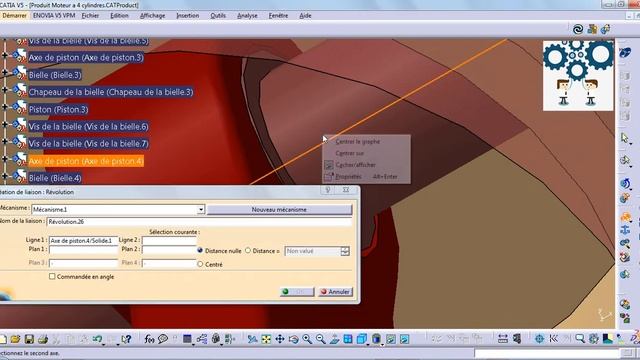Click the Hide/Show toolbar icon
This screenshot has height=360, width=640.
[x=391, y=339]
